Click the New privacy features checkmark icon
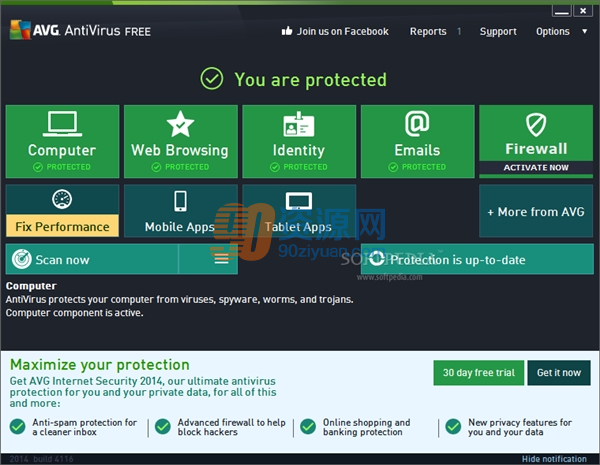This screenshot has height=465, width=600. (453, 426)
